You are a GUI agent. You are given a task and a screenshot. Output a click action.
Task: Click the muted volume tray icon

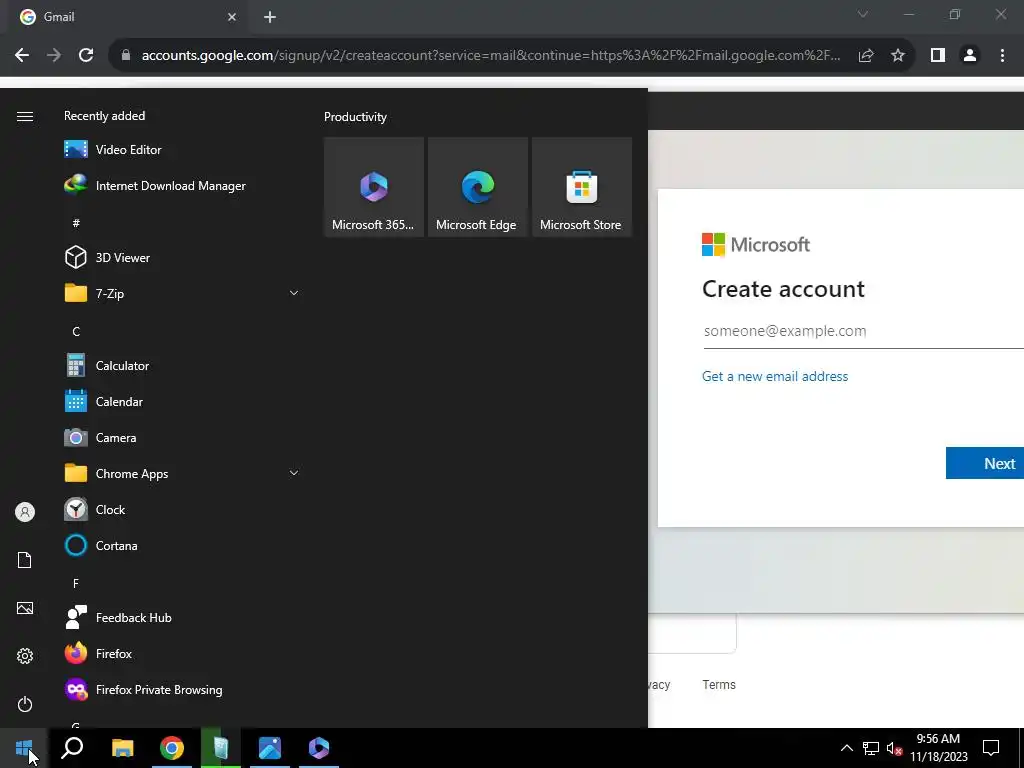tap(895, 748)
